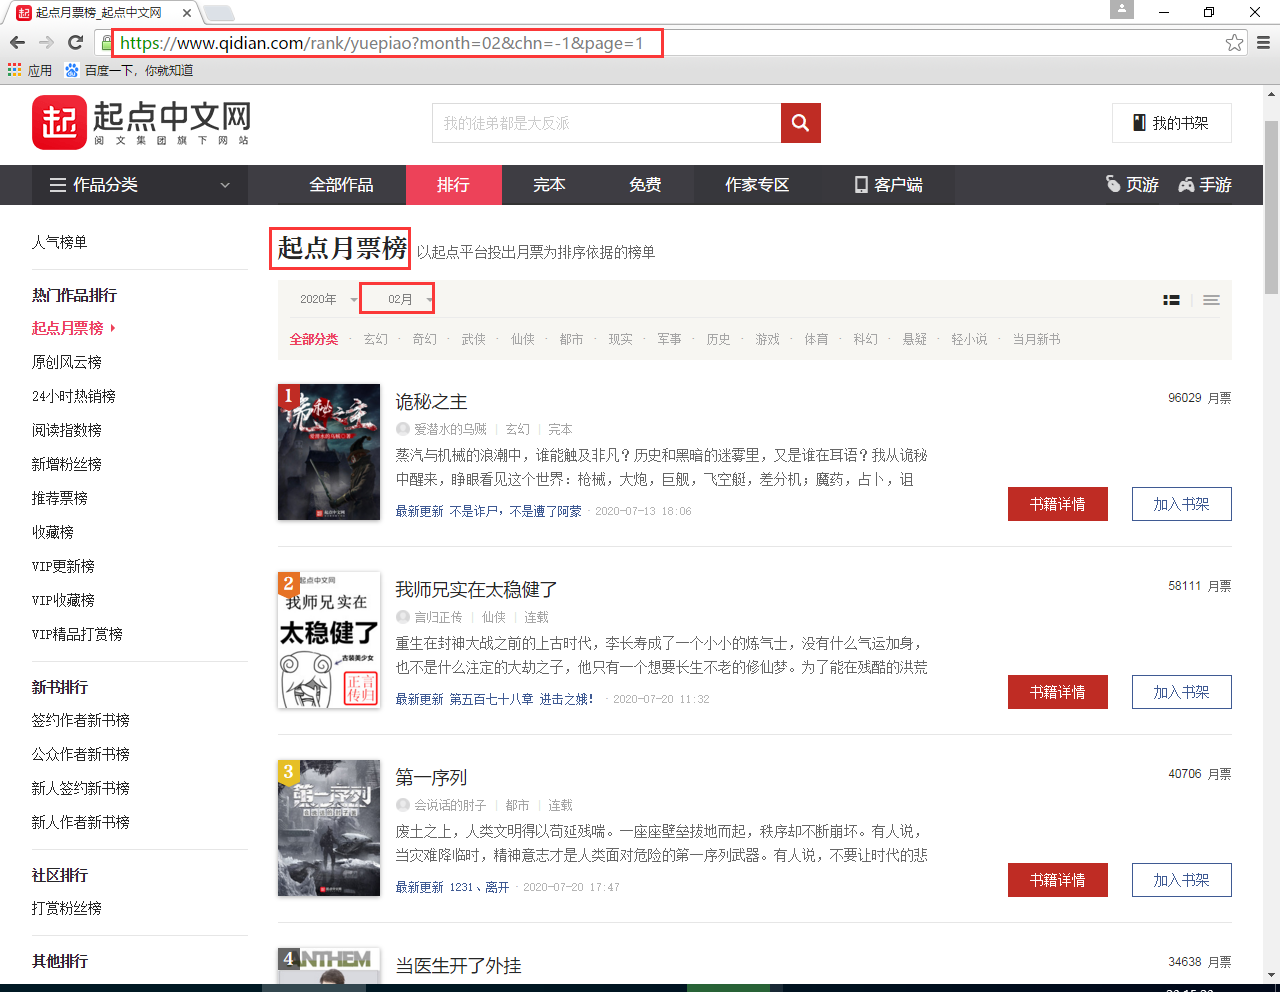Focus the site search input field
Screen dimensions: 1280x992
tap(607, 123)
